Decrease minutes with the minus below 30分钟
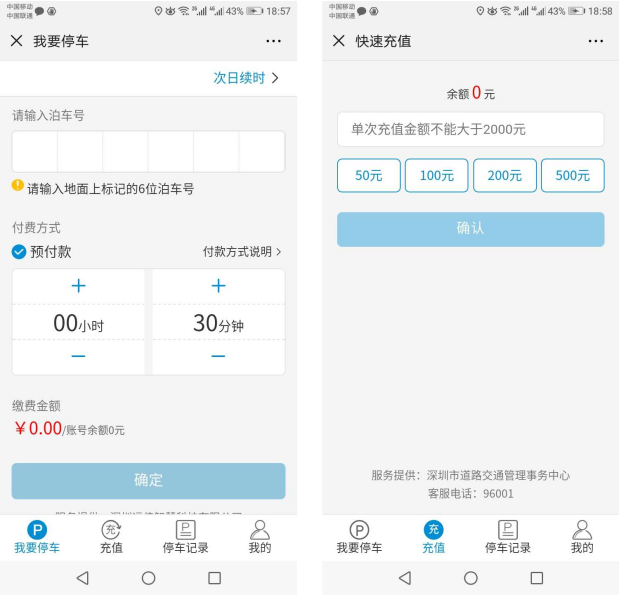This screenshot has width=619, height=595. click(218, 356)
